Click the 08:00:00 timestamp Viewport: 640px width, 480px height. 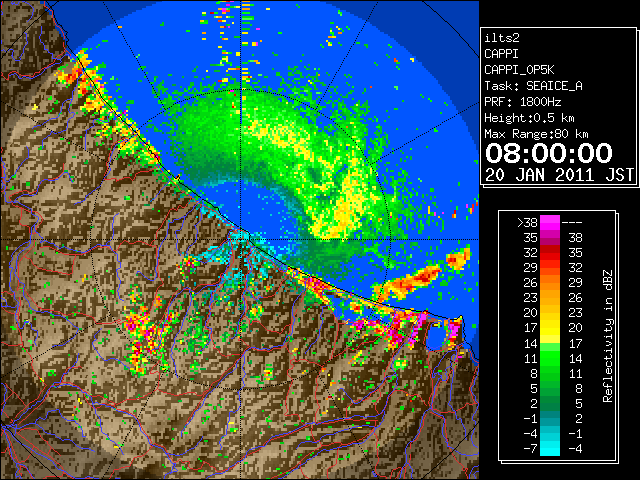pos(549,153)
